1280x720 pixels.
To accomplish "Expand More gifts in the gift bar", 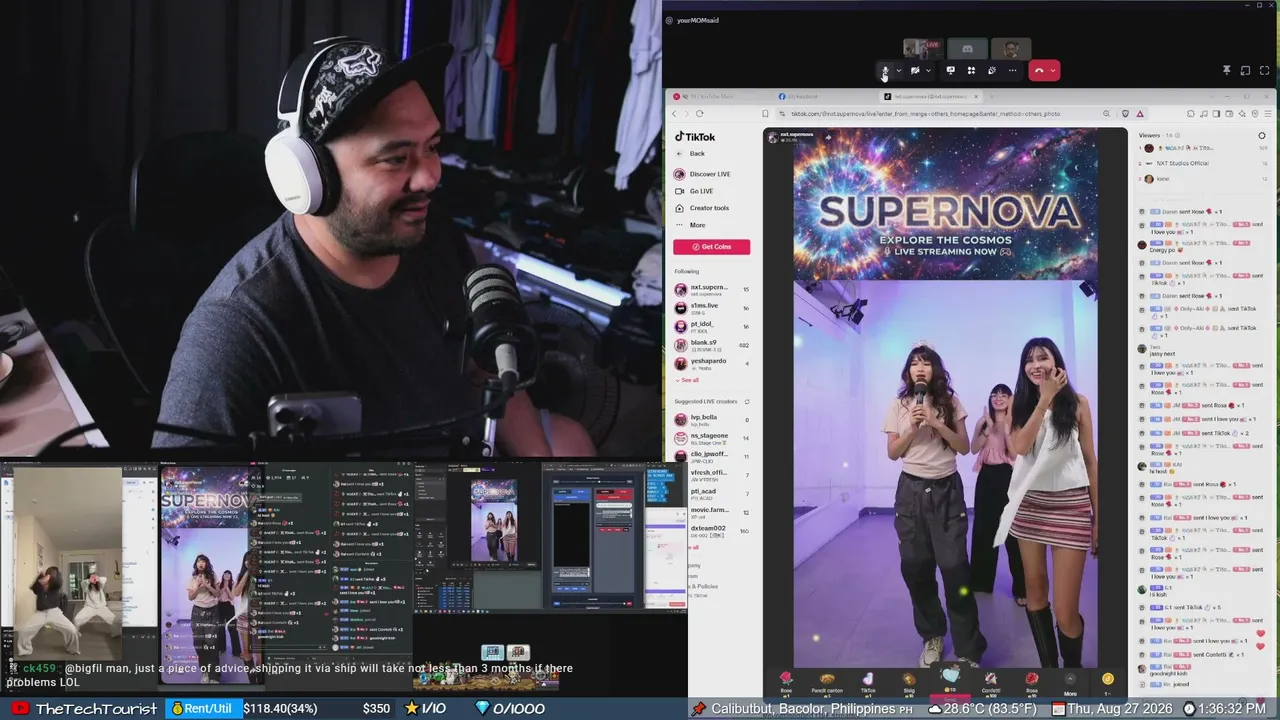I will 1070,683.
